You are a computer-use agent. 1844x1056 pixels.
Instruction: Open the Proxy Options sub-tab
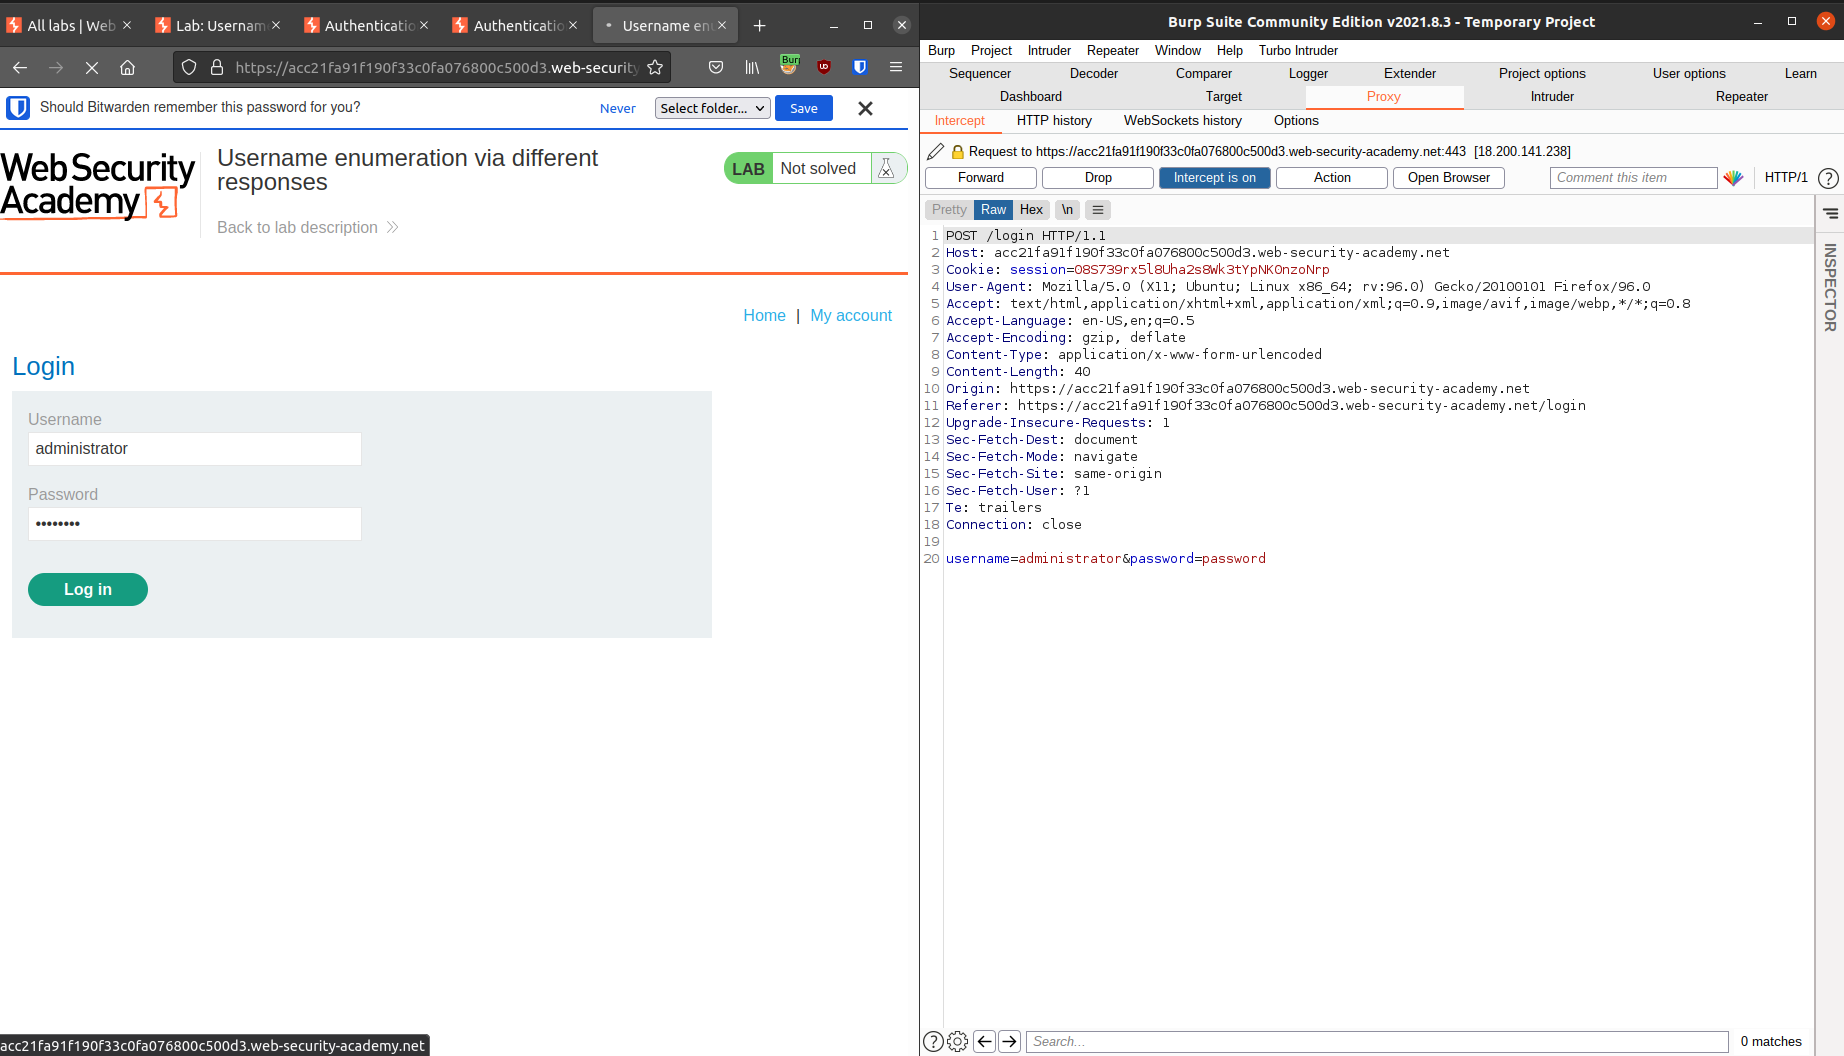click(x=1296, y=120)
